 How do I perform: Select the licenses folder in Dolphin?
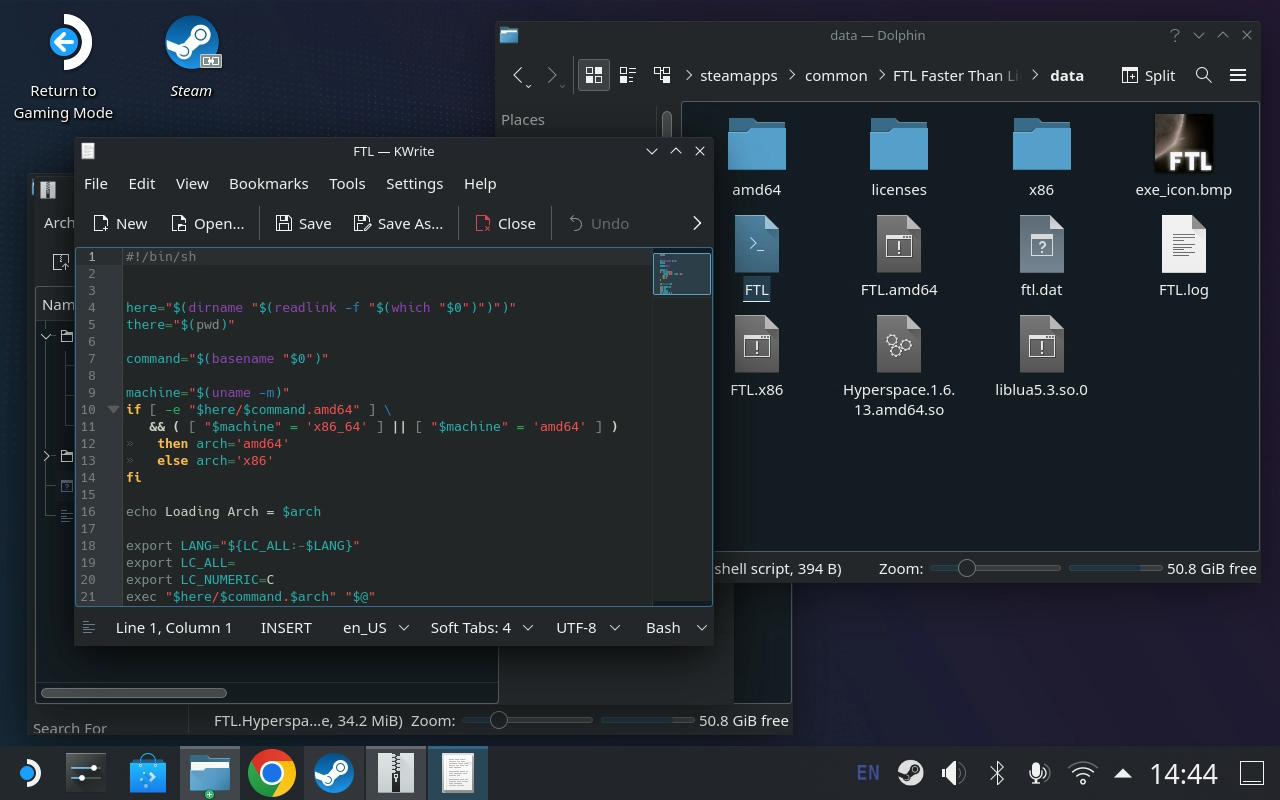(899, 156)
